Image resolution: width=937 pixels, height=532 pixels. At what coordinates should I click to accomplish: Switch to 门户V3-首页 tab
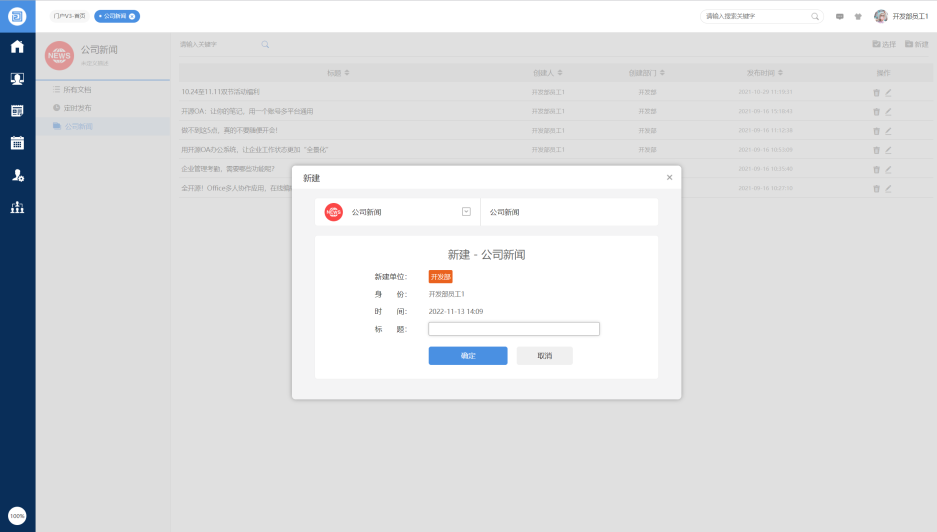coord(70,16)
